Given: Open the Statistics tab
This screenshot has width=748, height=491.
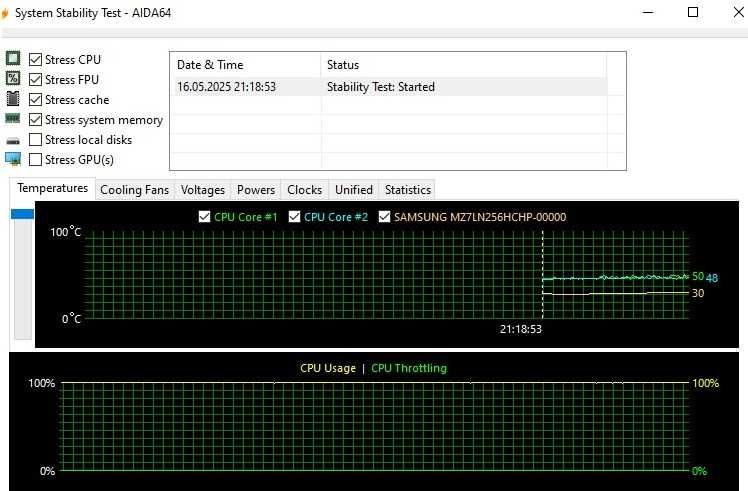Looking at the screenshot, I should 408,190.
